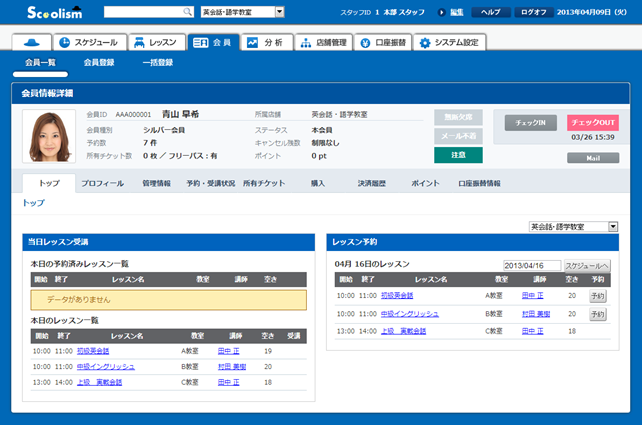Switch to the プロフィール sub-tab
This screenshot has height=425, width=642.
point(102,184)
